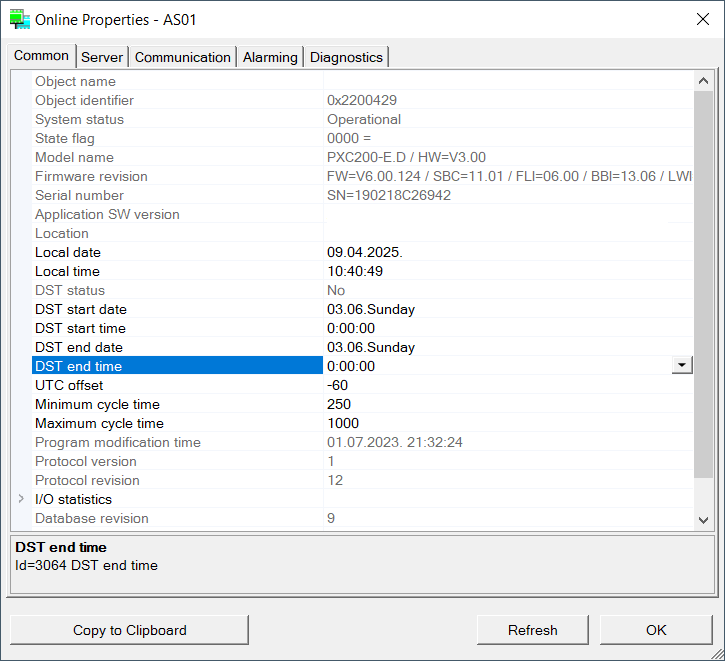This screenshot has width=725, height=661.
Task: Click the I/O statistics label
Action: (74, 499)
